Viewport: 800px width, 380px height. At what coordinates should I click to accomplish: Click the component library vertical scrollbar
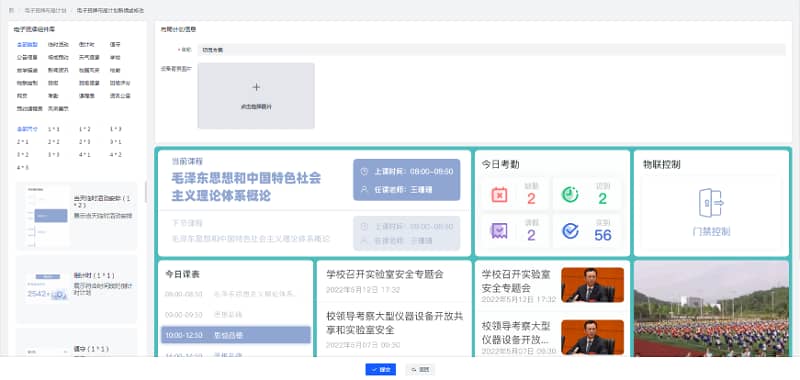pos(146,192)
